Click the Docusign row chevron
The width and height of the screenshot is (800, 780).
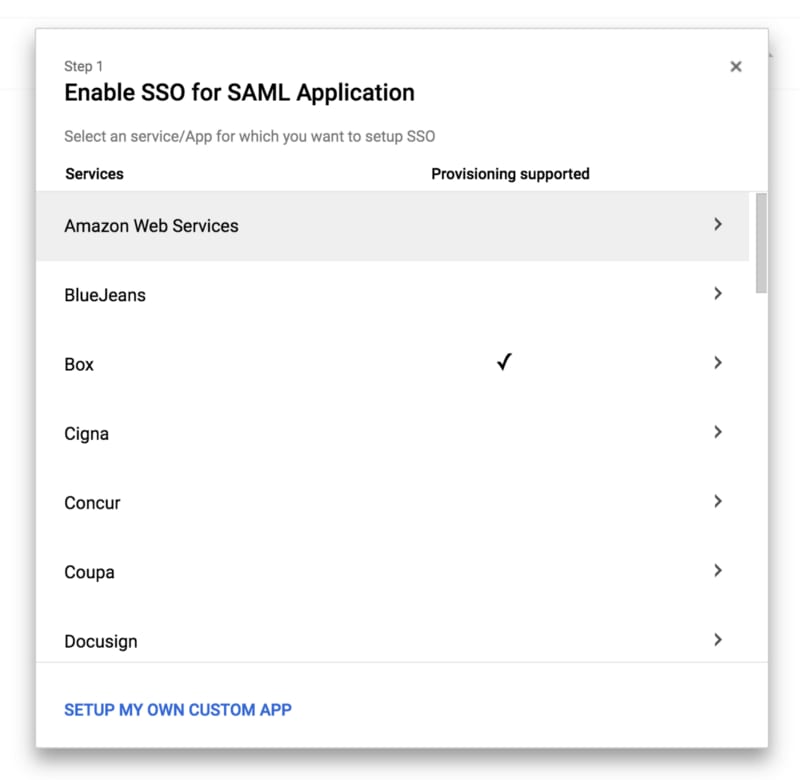pyautogui.click(x=718, y=640)
